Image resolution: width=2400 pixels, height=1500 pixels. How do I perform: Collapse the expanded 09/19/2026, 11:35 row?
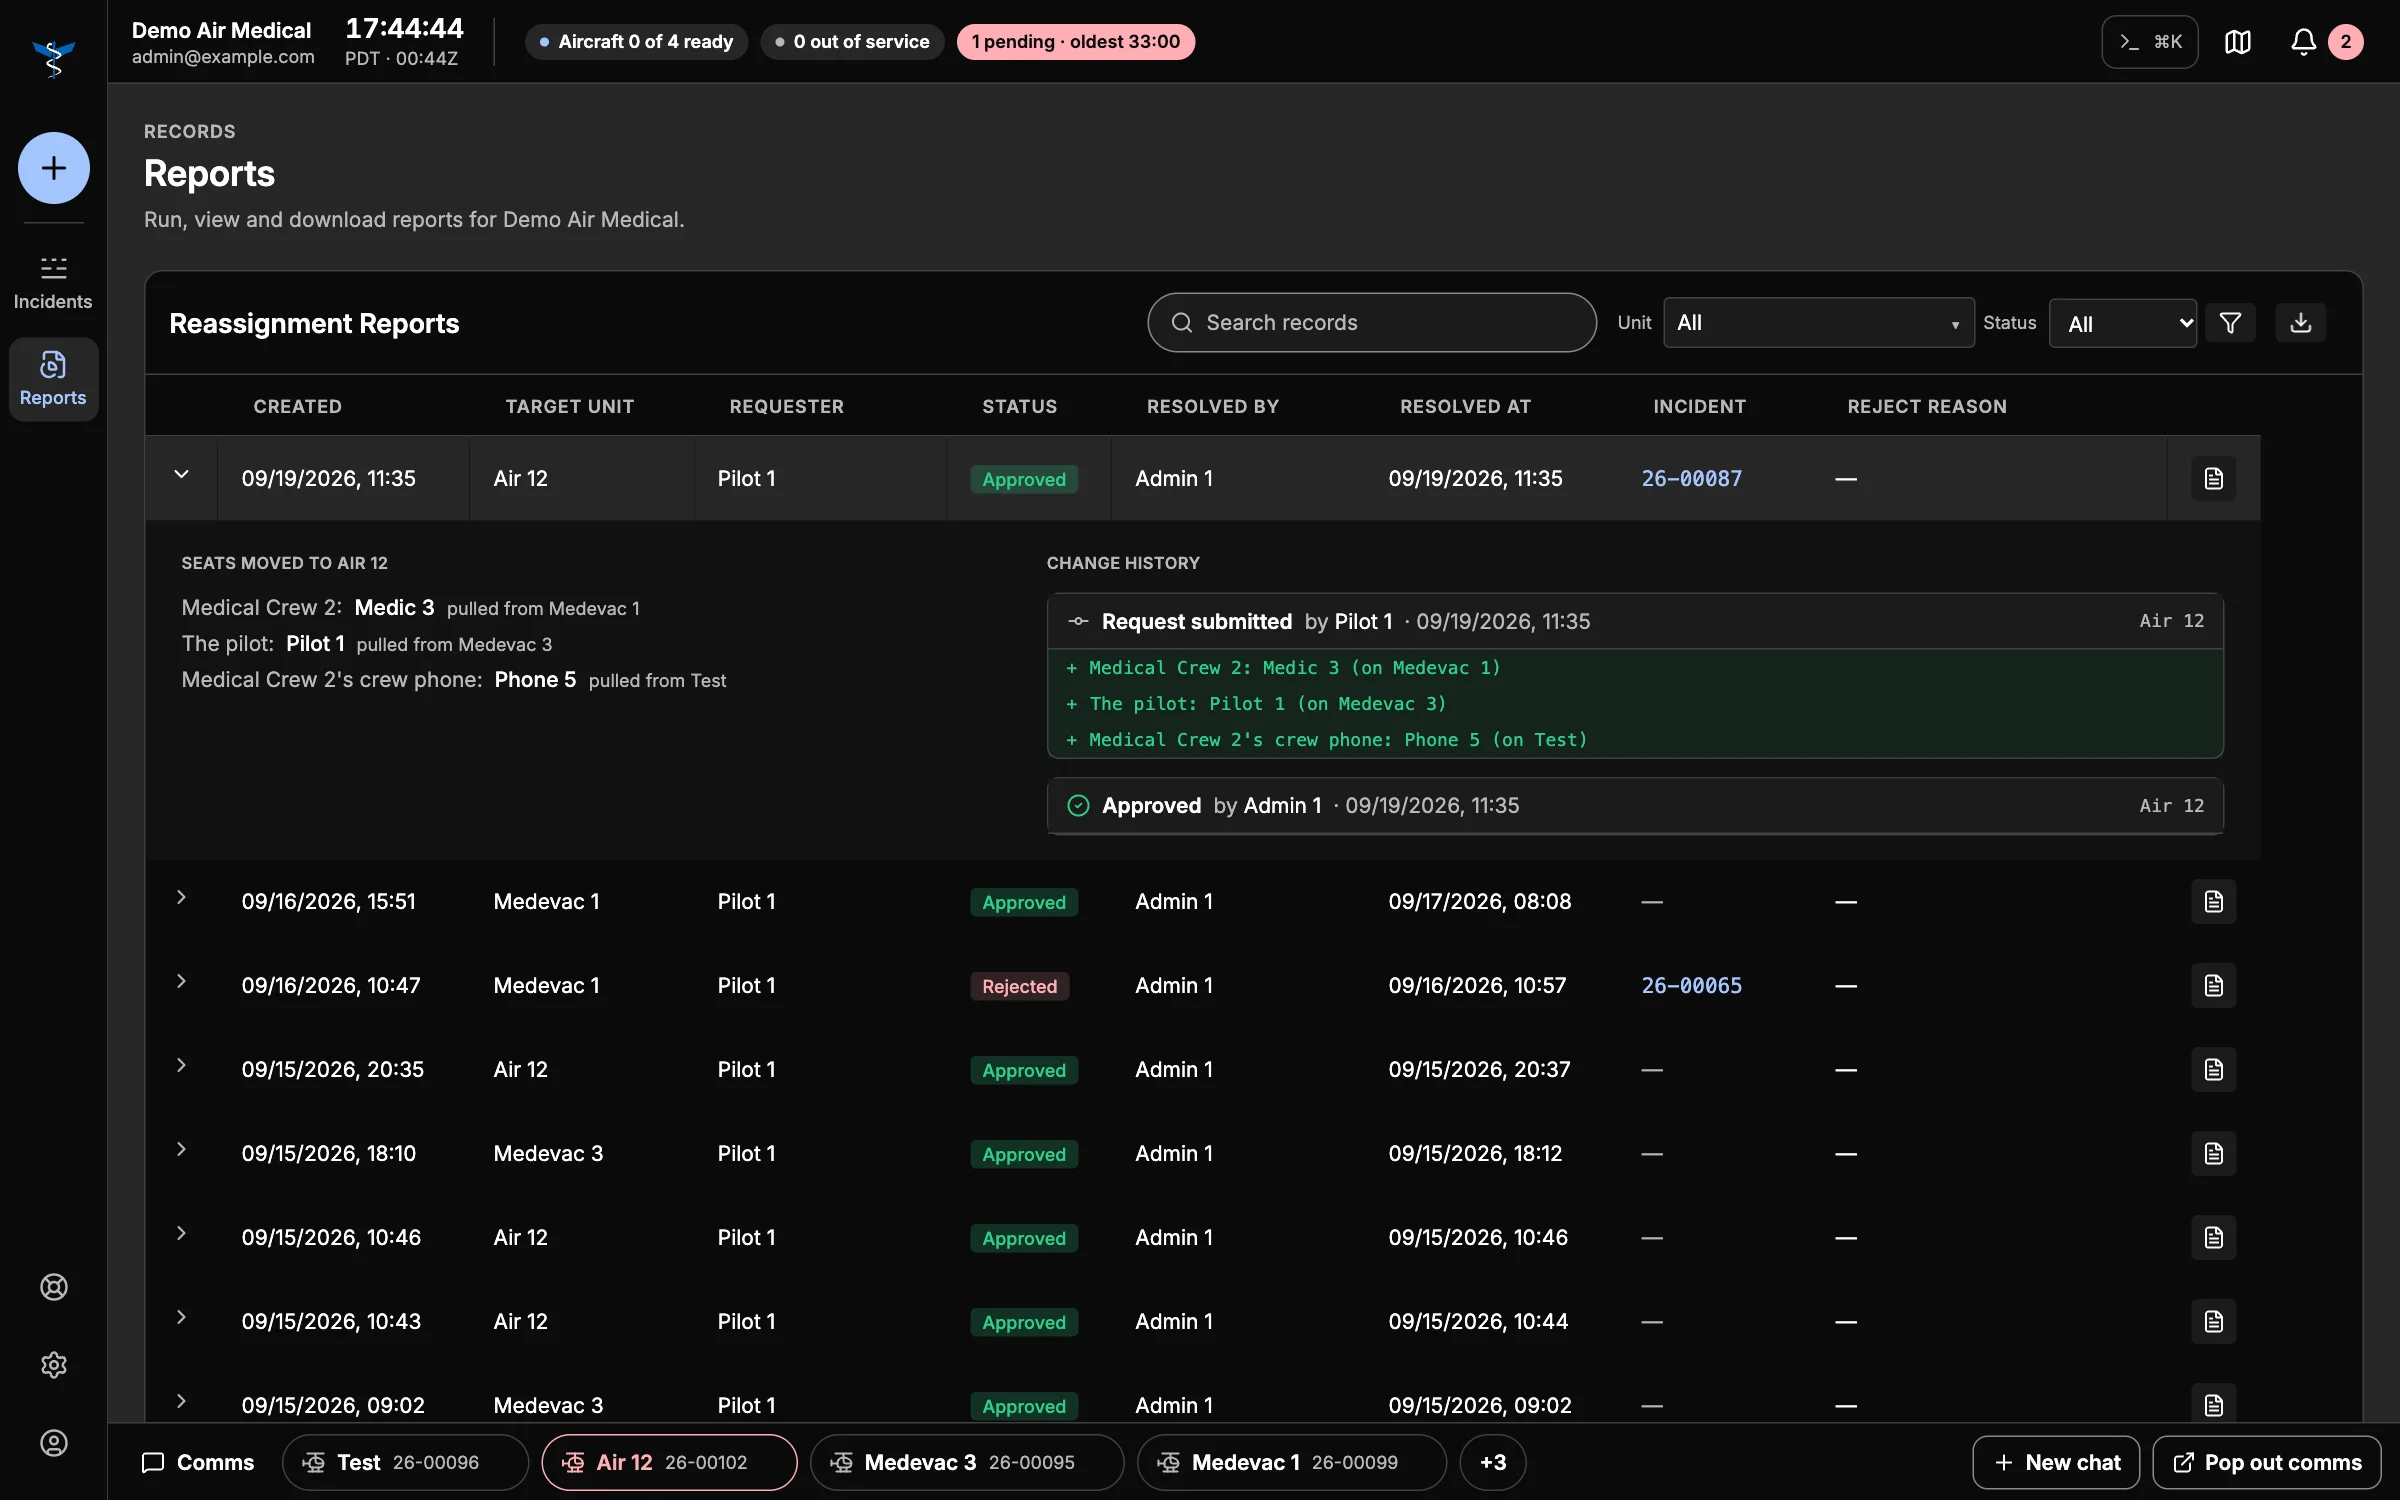(x=181, y=475)
